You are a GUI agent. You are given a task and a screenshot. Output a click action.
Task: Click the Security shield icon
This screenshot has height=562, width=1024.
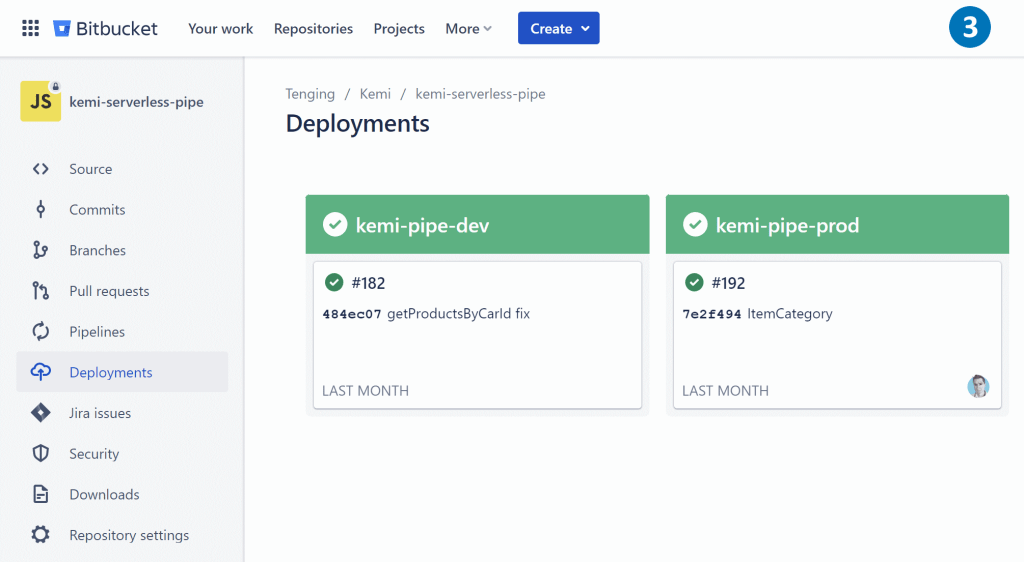(x=40, y=454)
